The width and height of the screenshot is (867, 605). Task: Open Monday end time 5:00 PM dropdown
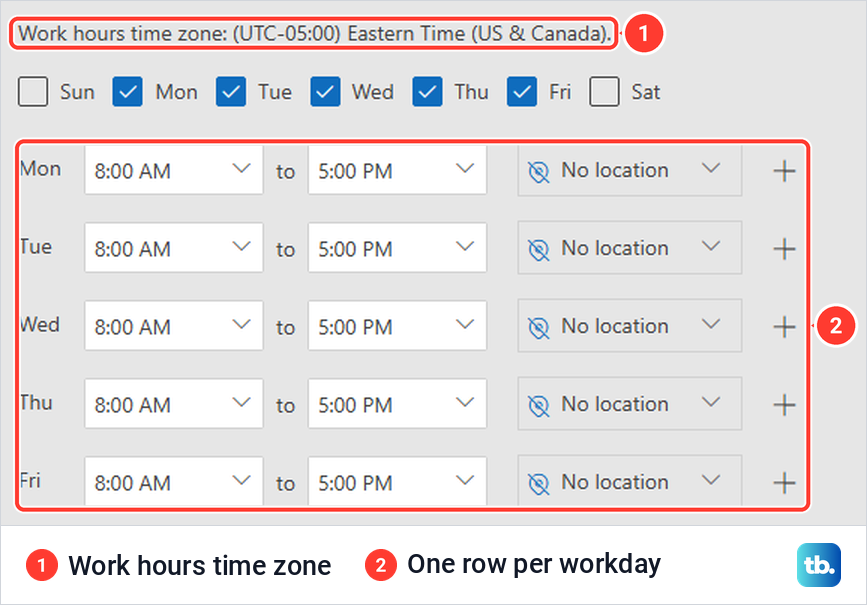tap(397, 170)
